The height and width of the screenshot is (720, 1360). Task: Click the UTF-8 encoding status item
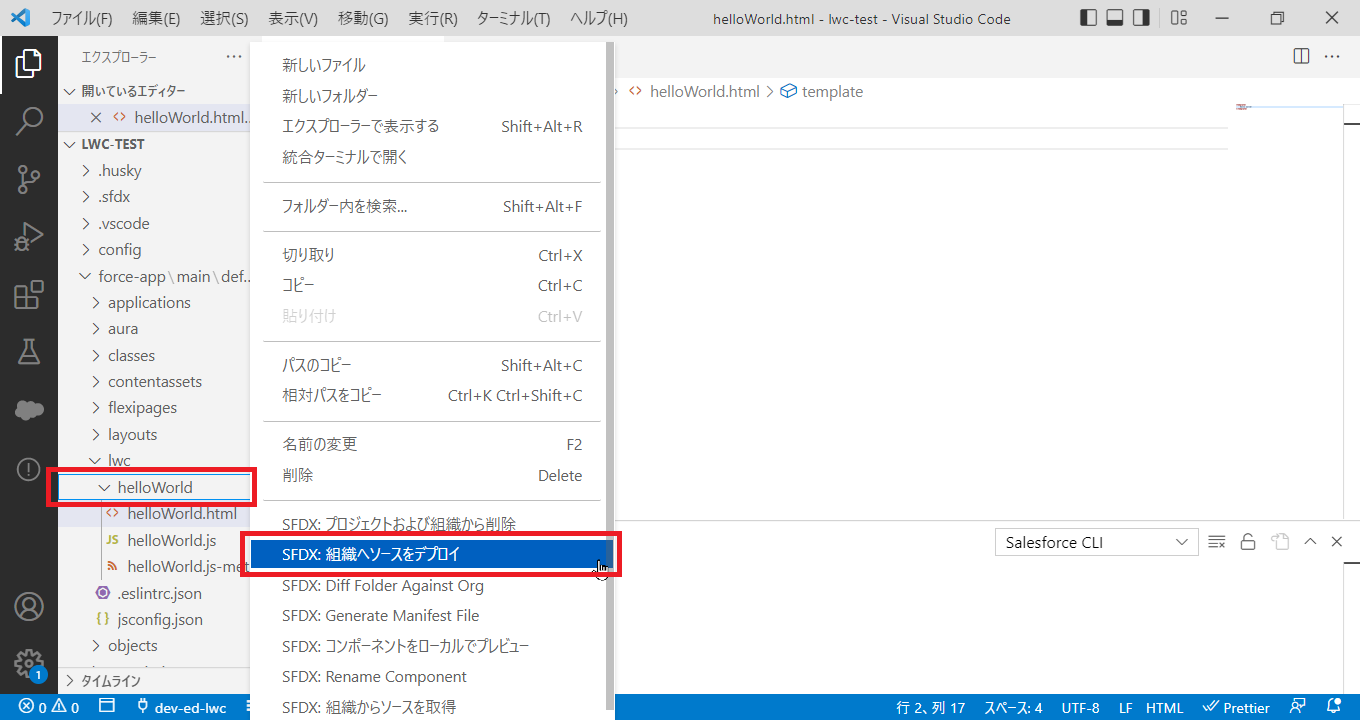pos(1080,708)
